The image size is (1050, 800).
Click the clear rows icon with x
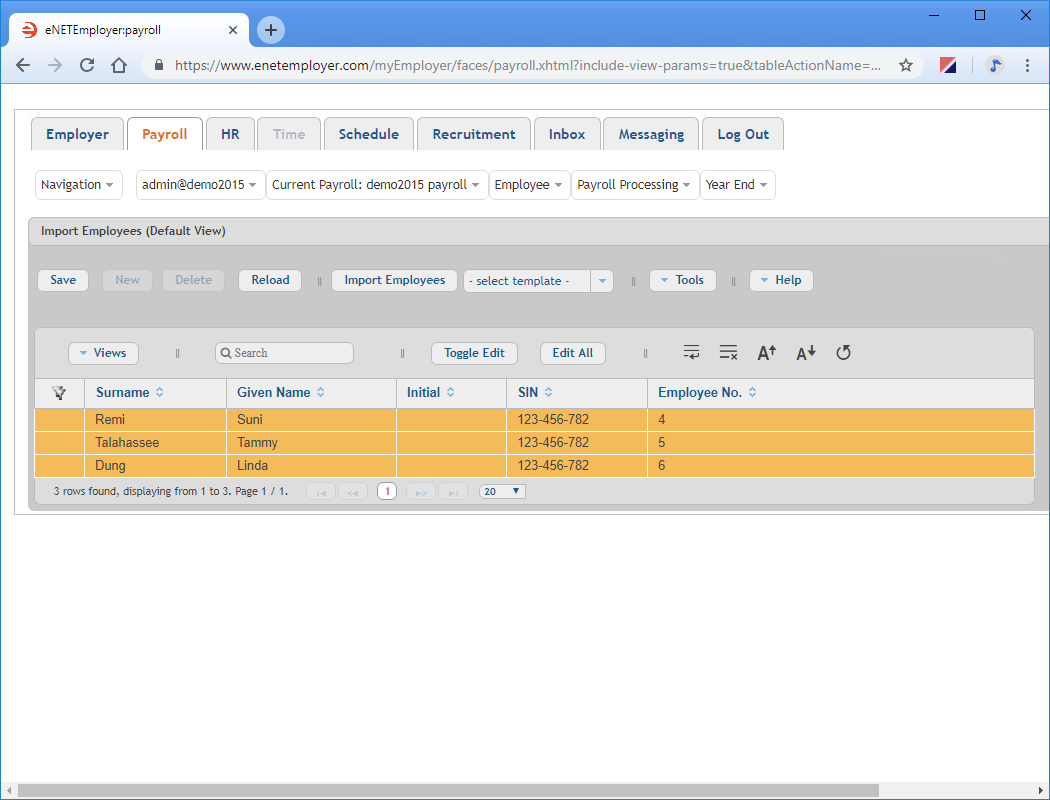click(728, 352)
